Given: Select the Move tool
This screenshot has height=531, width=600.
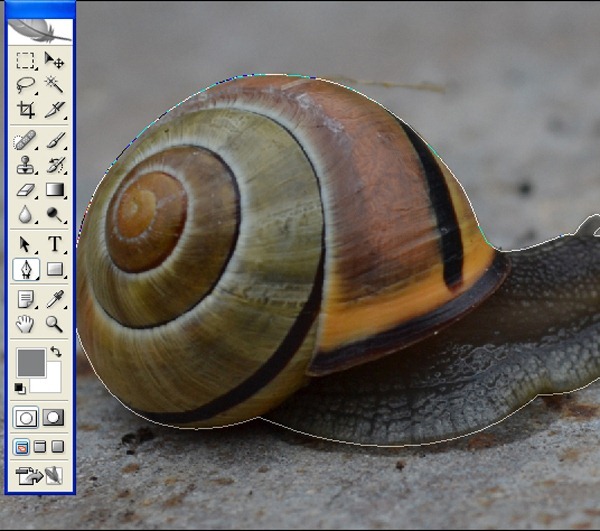Looking at the screenshot, I should (x=54, y=60).
